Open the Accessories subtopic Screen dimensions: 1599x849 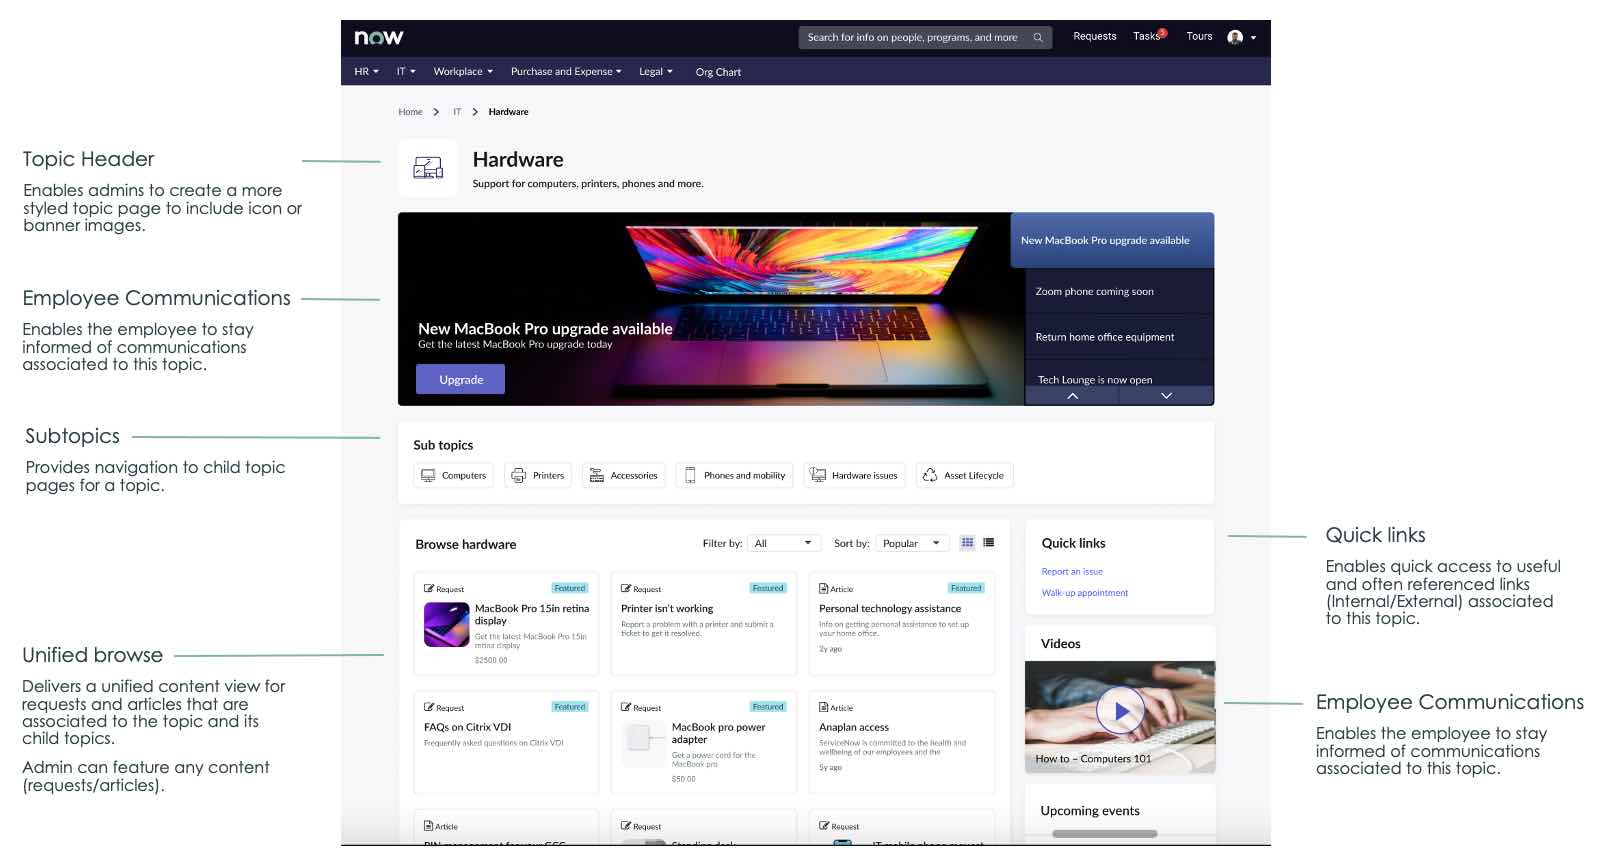(x=624, y=476)
